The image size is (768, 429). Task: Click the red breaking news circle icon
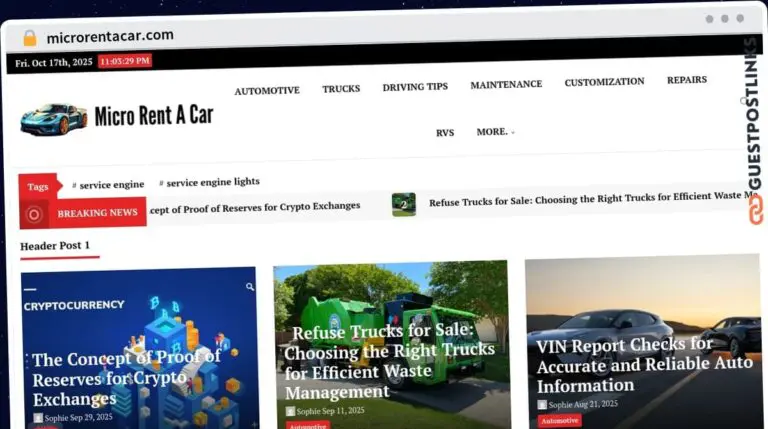[x=34, y=214]
